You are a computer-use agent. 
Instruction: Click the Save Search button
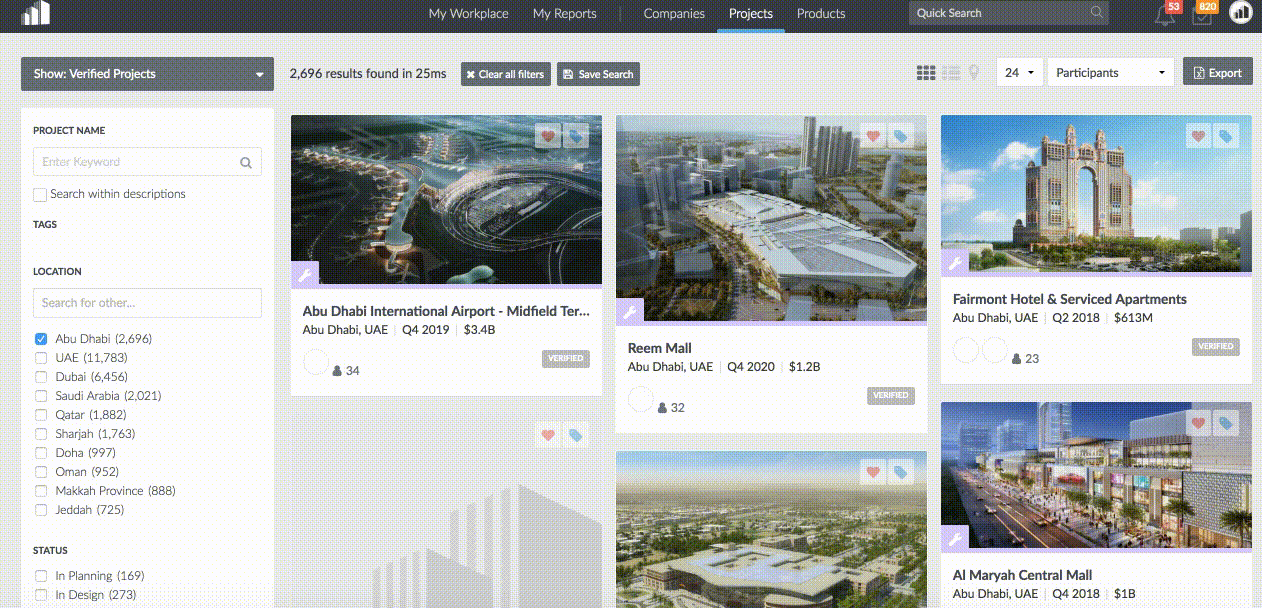click(598, 74)
